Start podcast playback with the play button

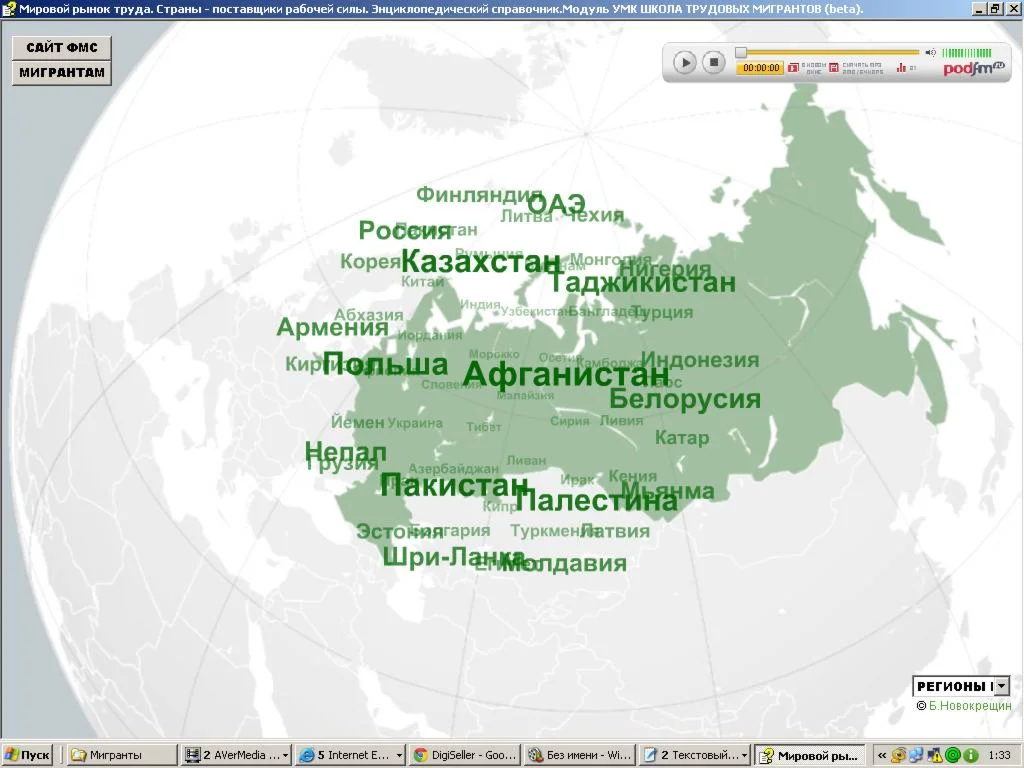[684, 63]
